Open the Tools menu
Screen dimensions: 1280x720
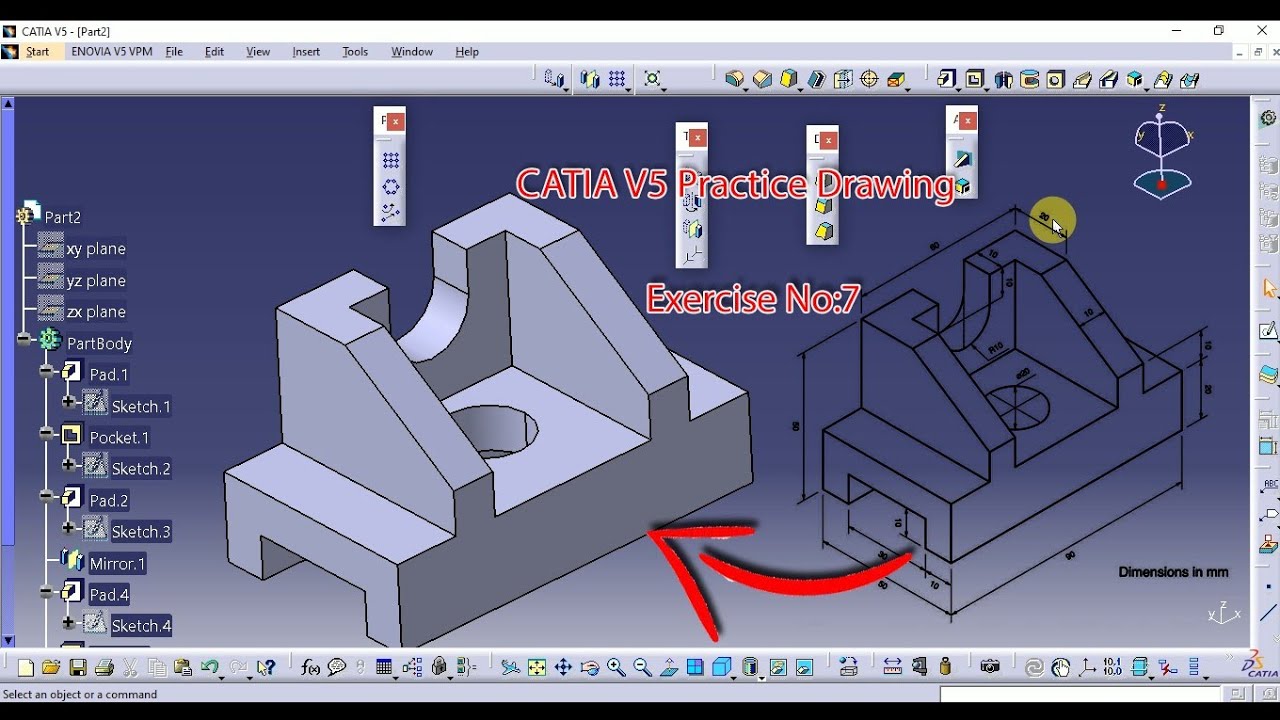pyautogui.click(x=355, y=51)
